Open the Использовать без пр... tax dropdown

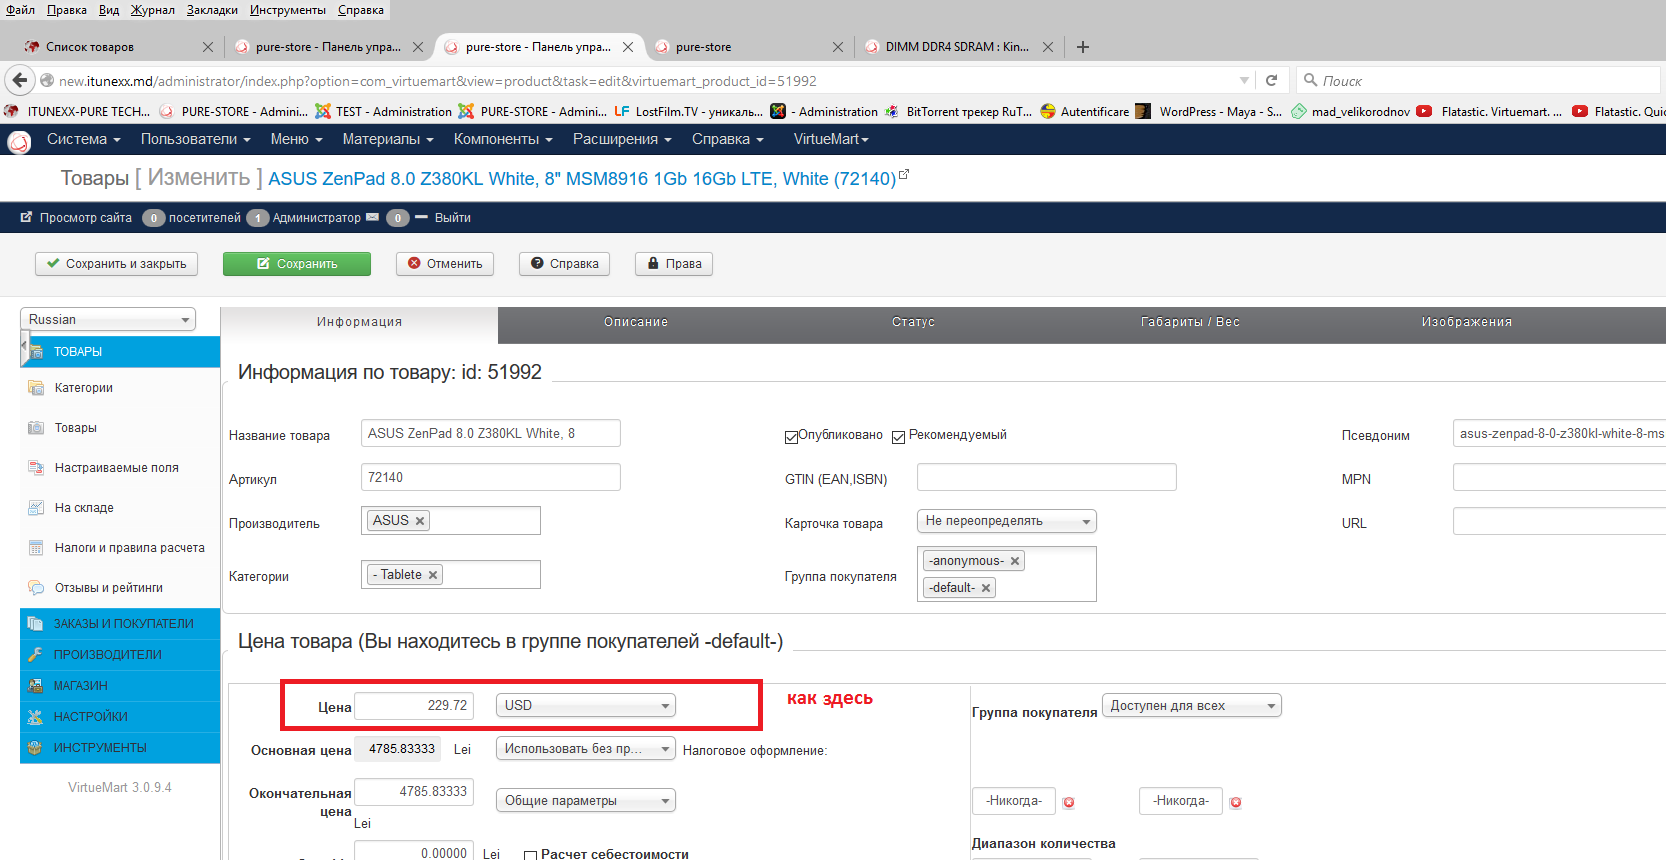pos(586,749)
